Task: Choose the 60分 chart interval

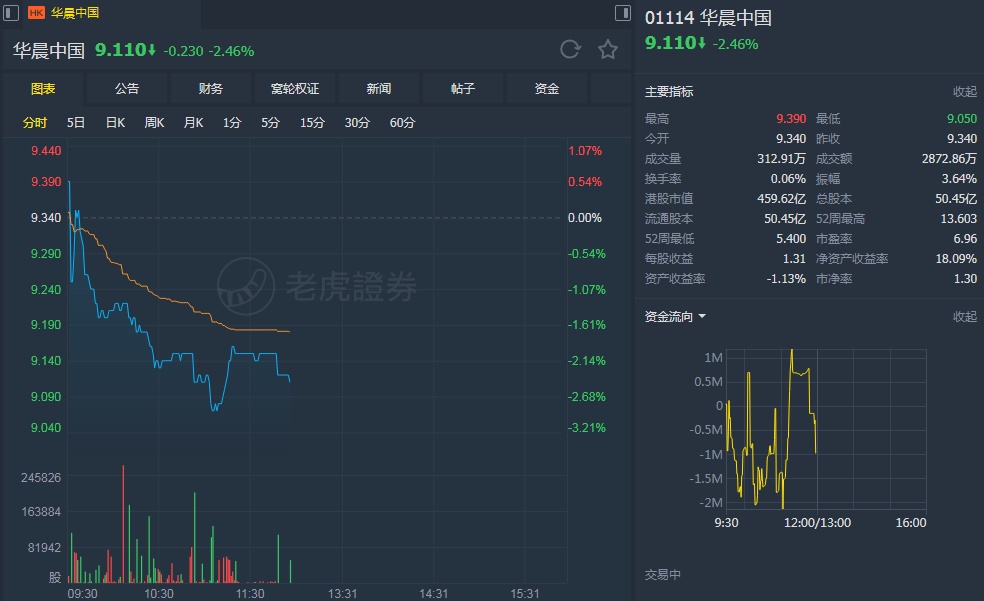Action: point(402,123)
